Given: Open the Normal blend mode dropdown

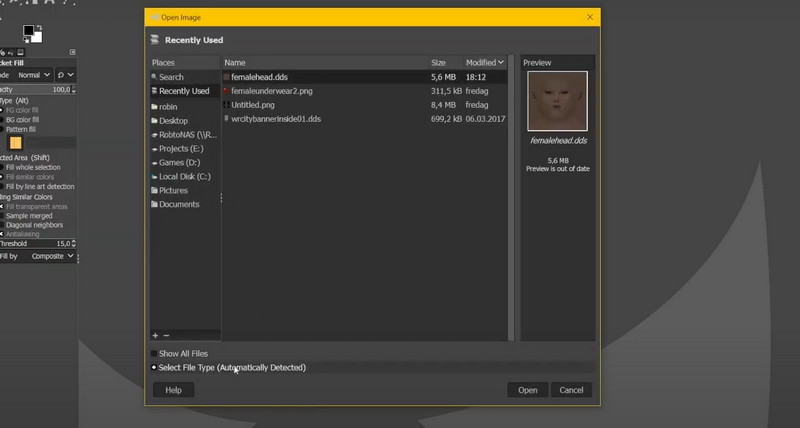Looking at the screenshot, I should [x=33, y=75].
